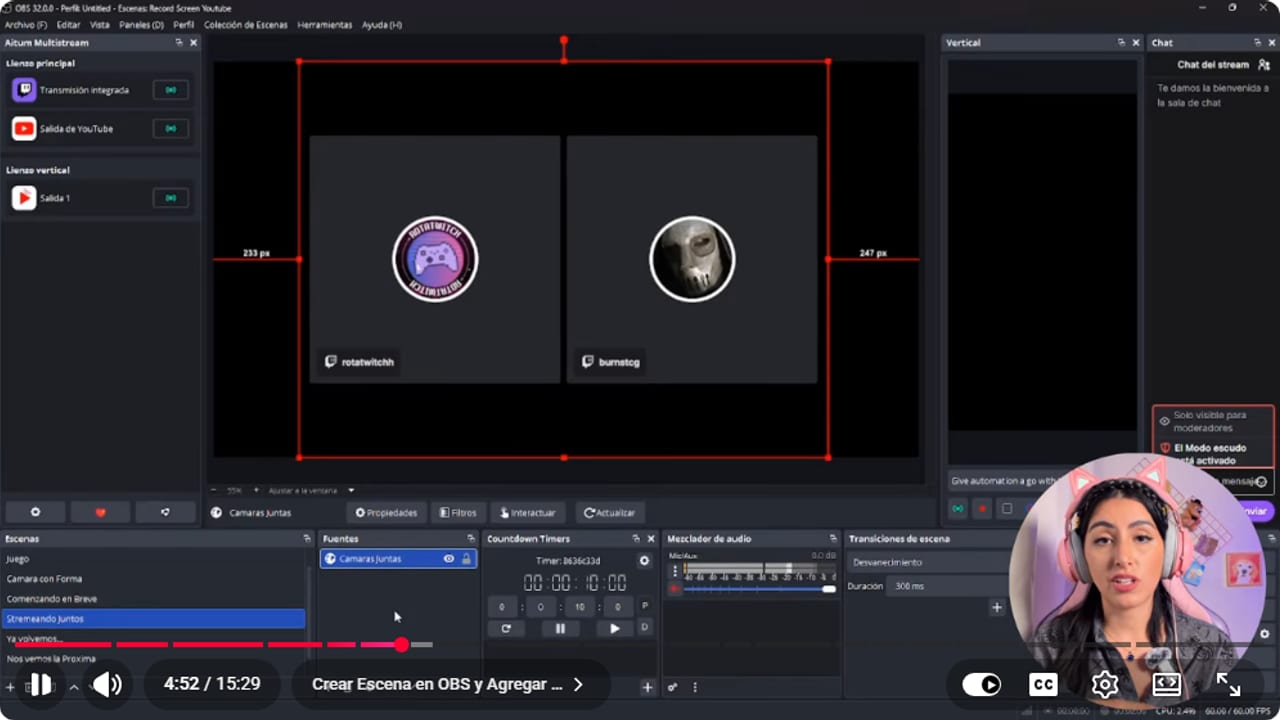
Task: Pause the countdown timer
Action: pyautogui.click(x=560, y=628)
